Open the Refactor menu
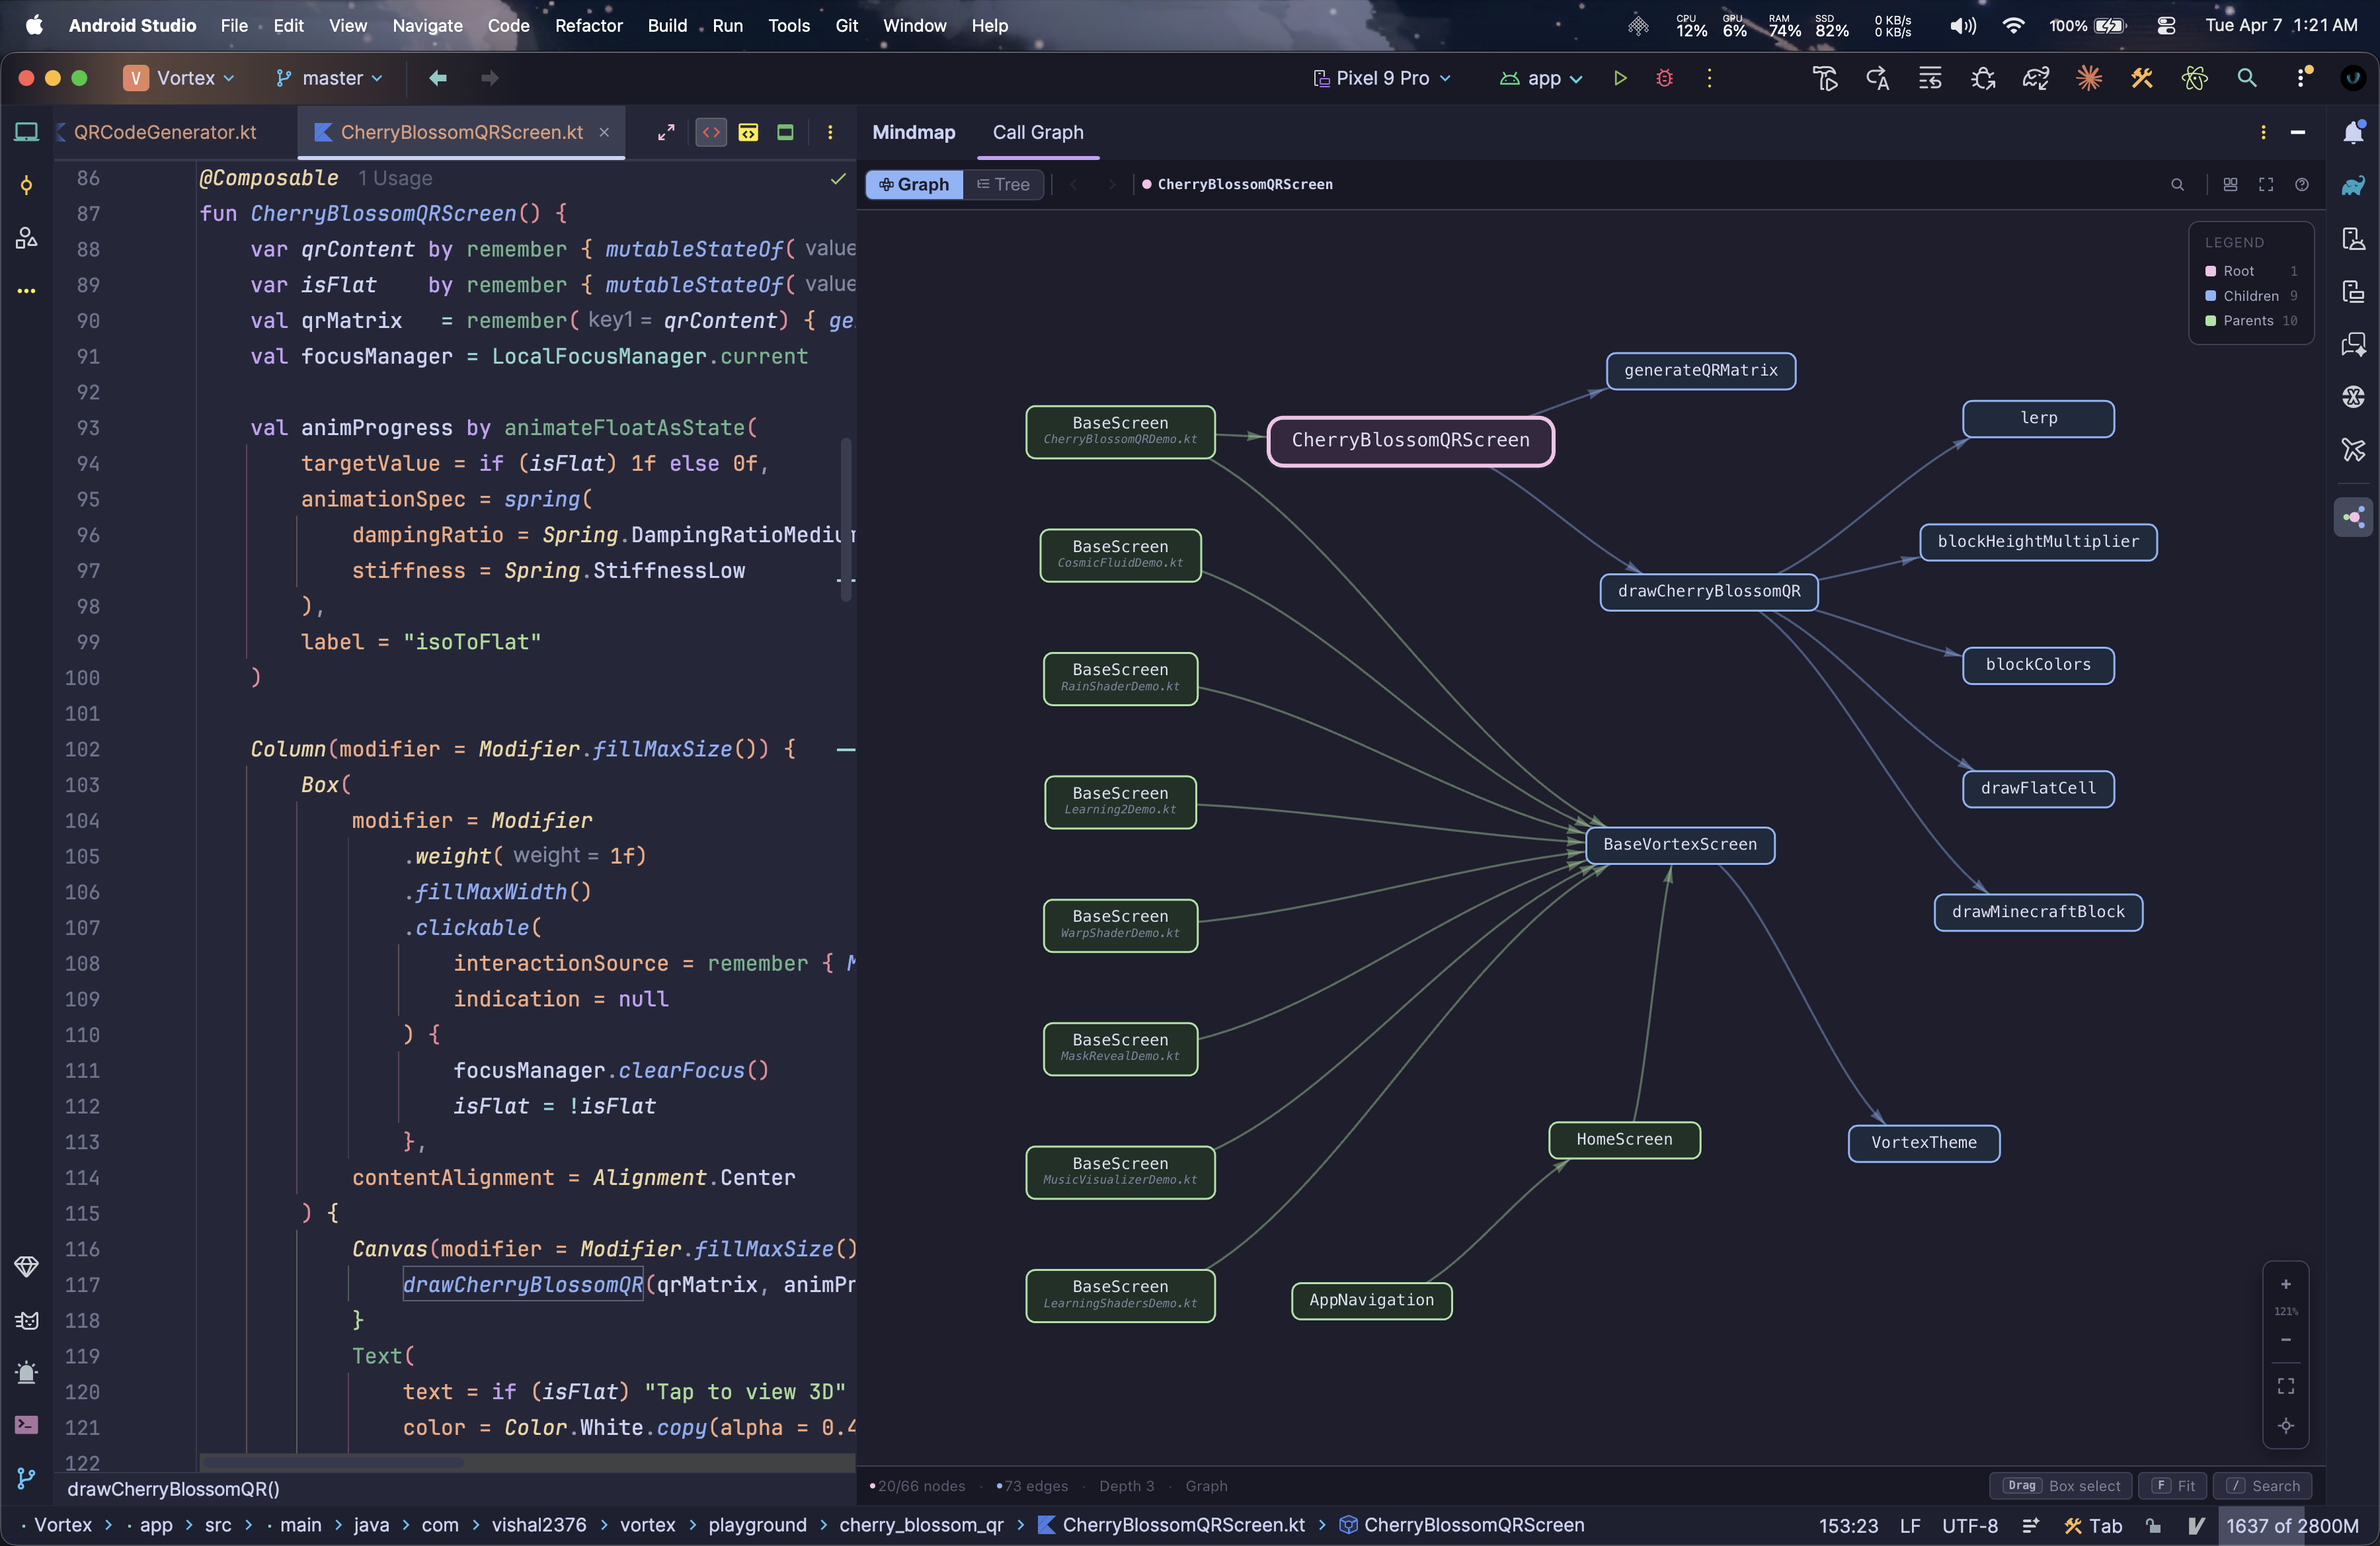This screenshot has width=2380, height=1546. coord(588,26)
